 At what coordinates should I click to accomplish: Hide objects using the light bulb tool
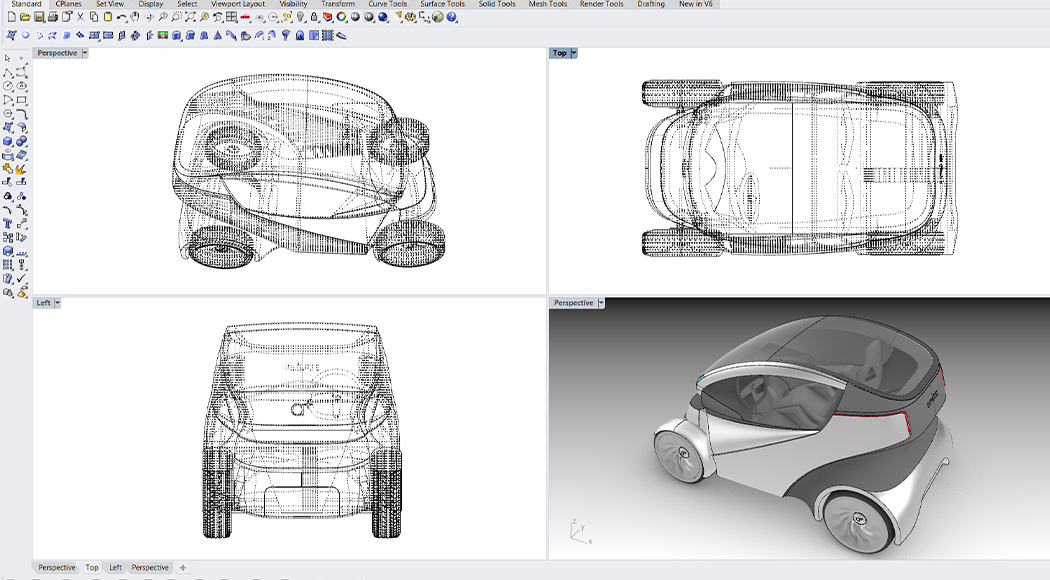[x=300, y=18]
